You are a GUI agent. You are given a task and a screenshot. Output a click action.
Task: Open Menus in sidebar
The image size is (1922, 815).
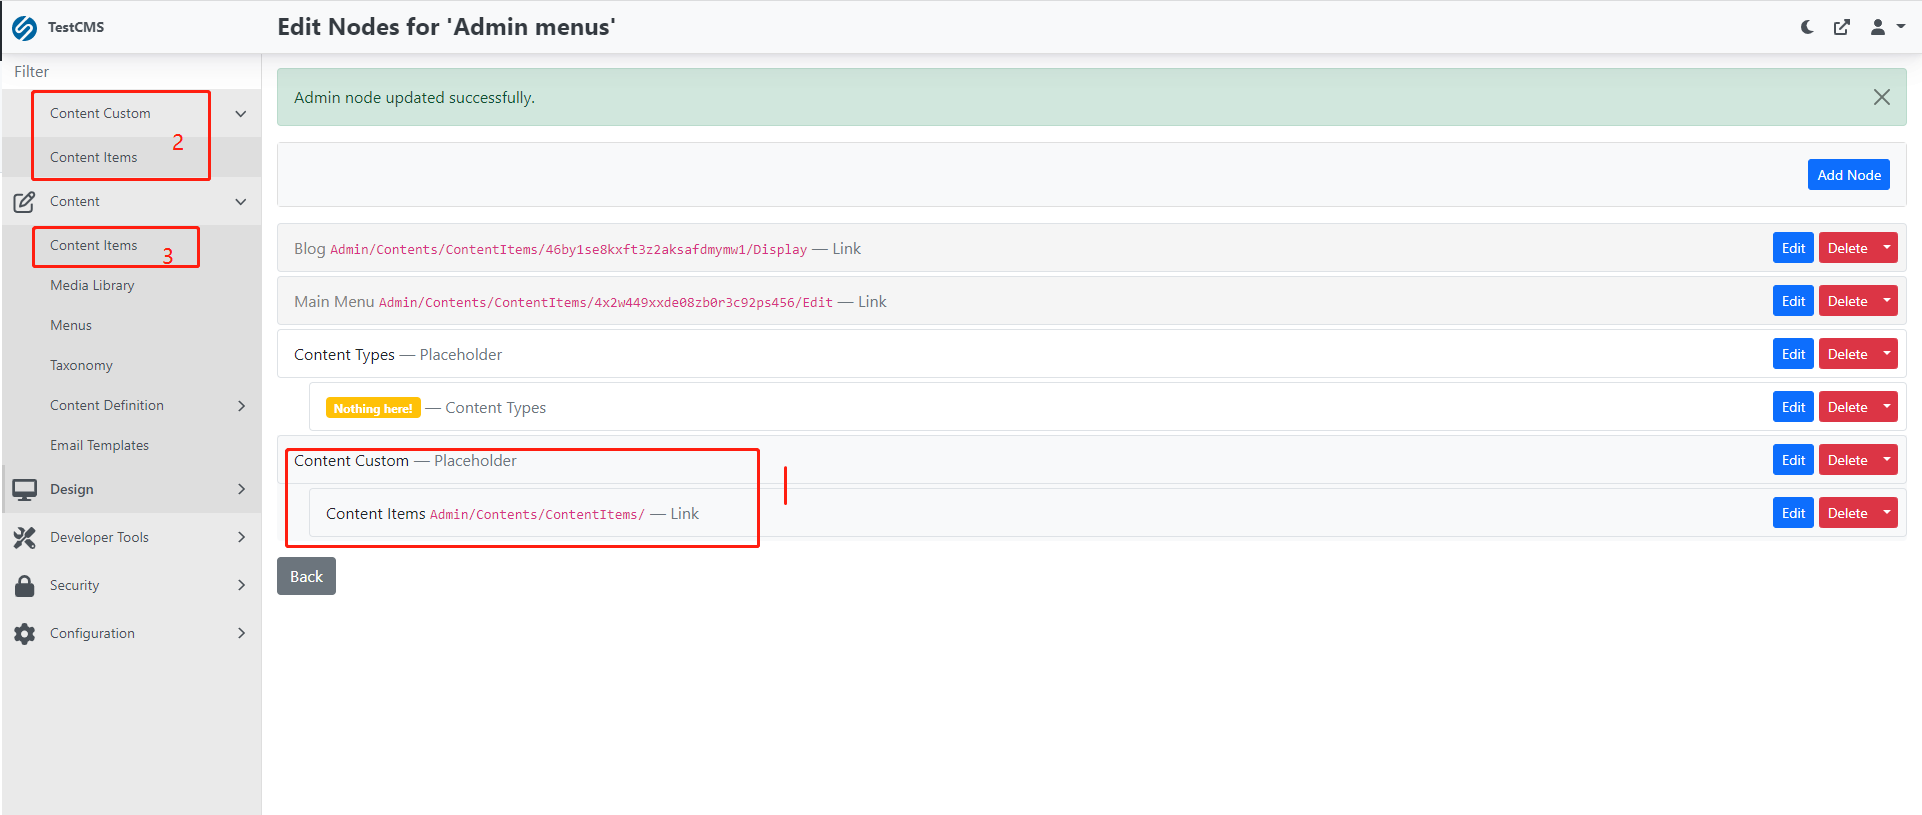71,325
